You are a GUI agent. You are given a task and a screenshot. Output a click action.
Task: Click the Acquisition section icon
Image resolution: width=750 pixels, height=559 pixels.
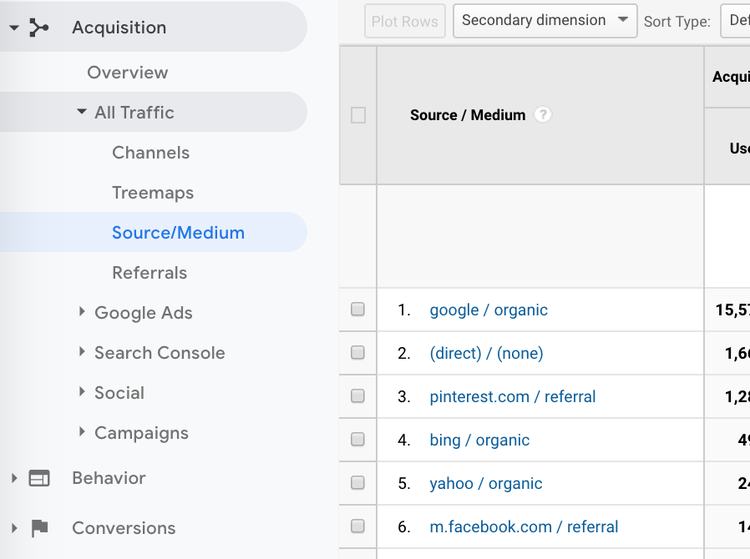(39, 27)
